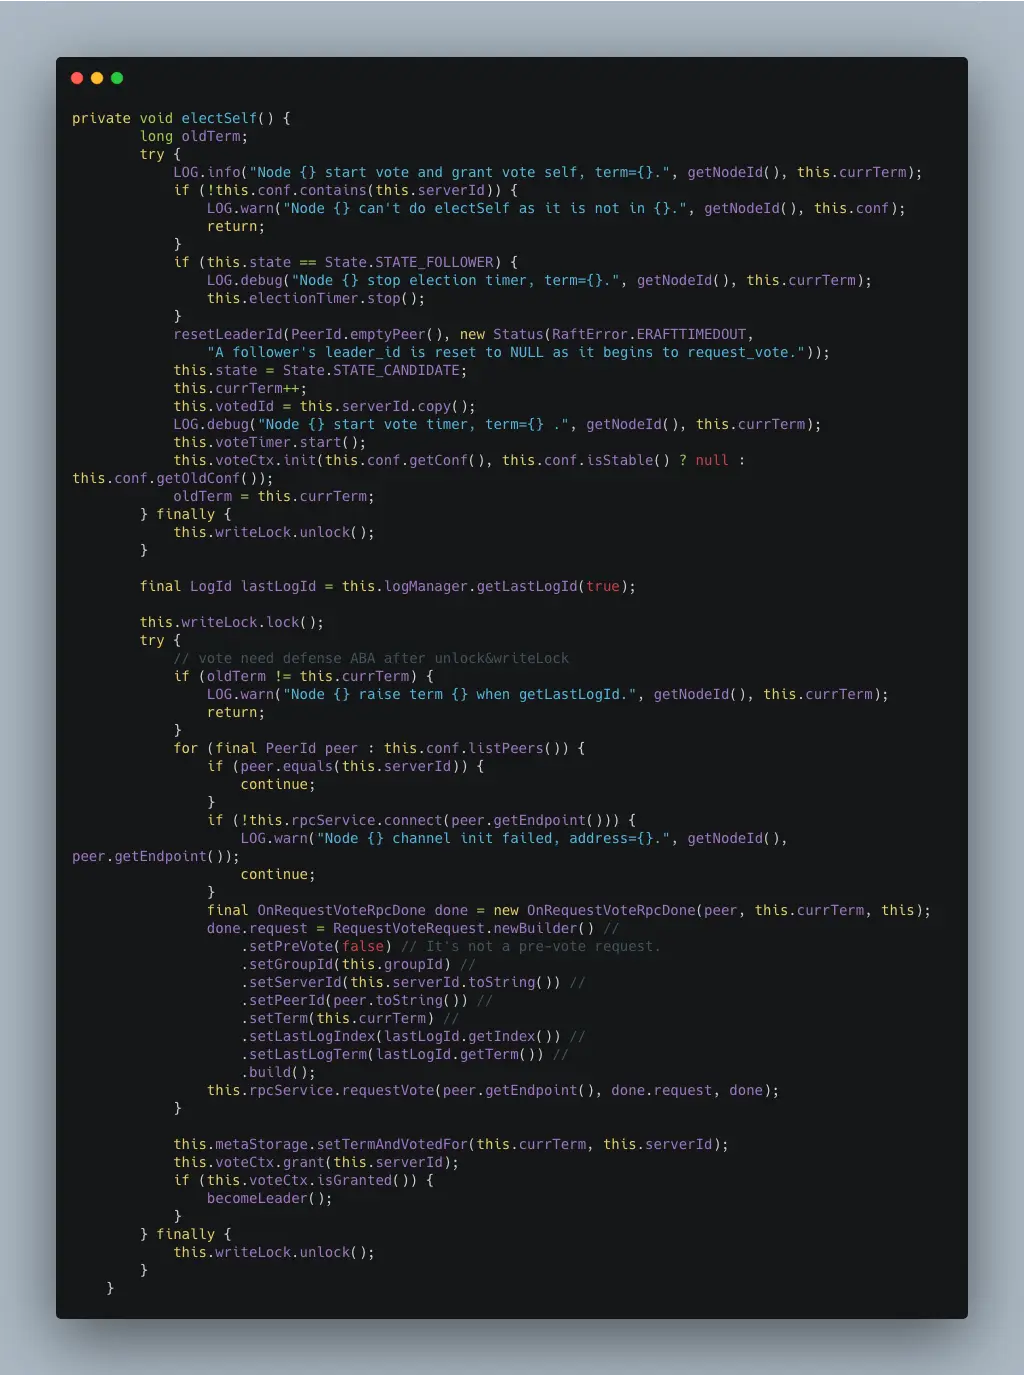Click the wrapped 'peer.getEndpoint());' line
The image size is (1024, 1375).
pos(156,856)
